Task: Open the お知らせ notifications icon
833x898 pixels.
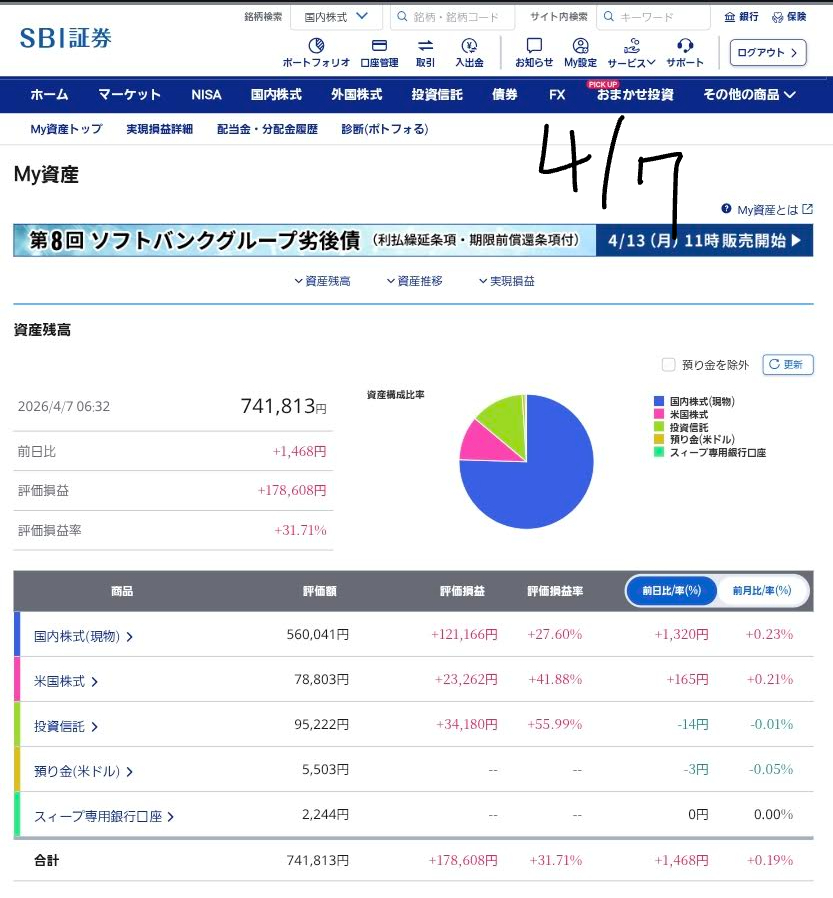Action: point(534,46)
